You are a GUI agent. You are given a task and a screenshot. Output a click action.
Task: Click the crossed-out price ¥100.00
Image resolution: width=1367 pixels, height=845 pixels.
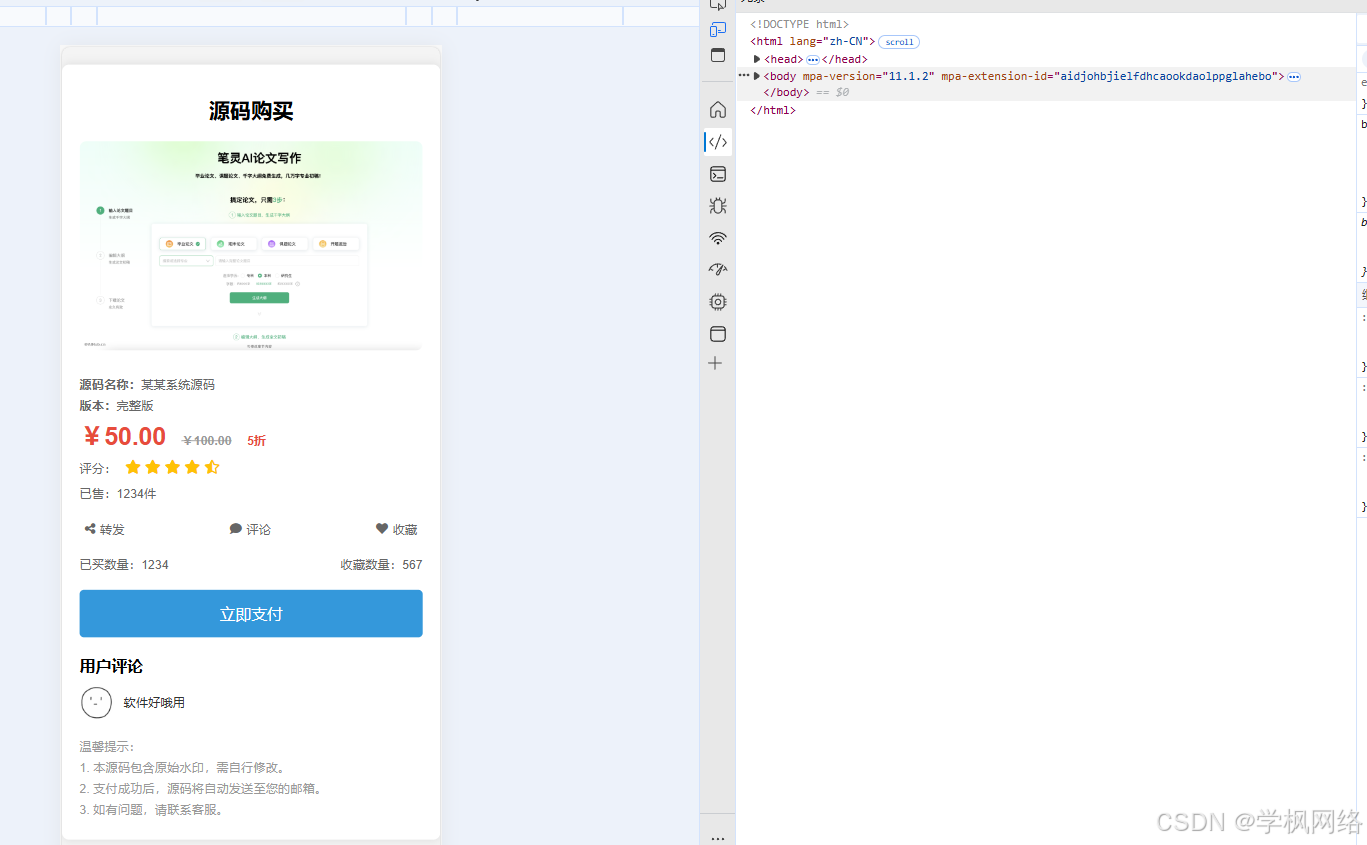tap(207, 440)
